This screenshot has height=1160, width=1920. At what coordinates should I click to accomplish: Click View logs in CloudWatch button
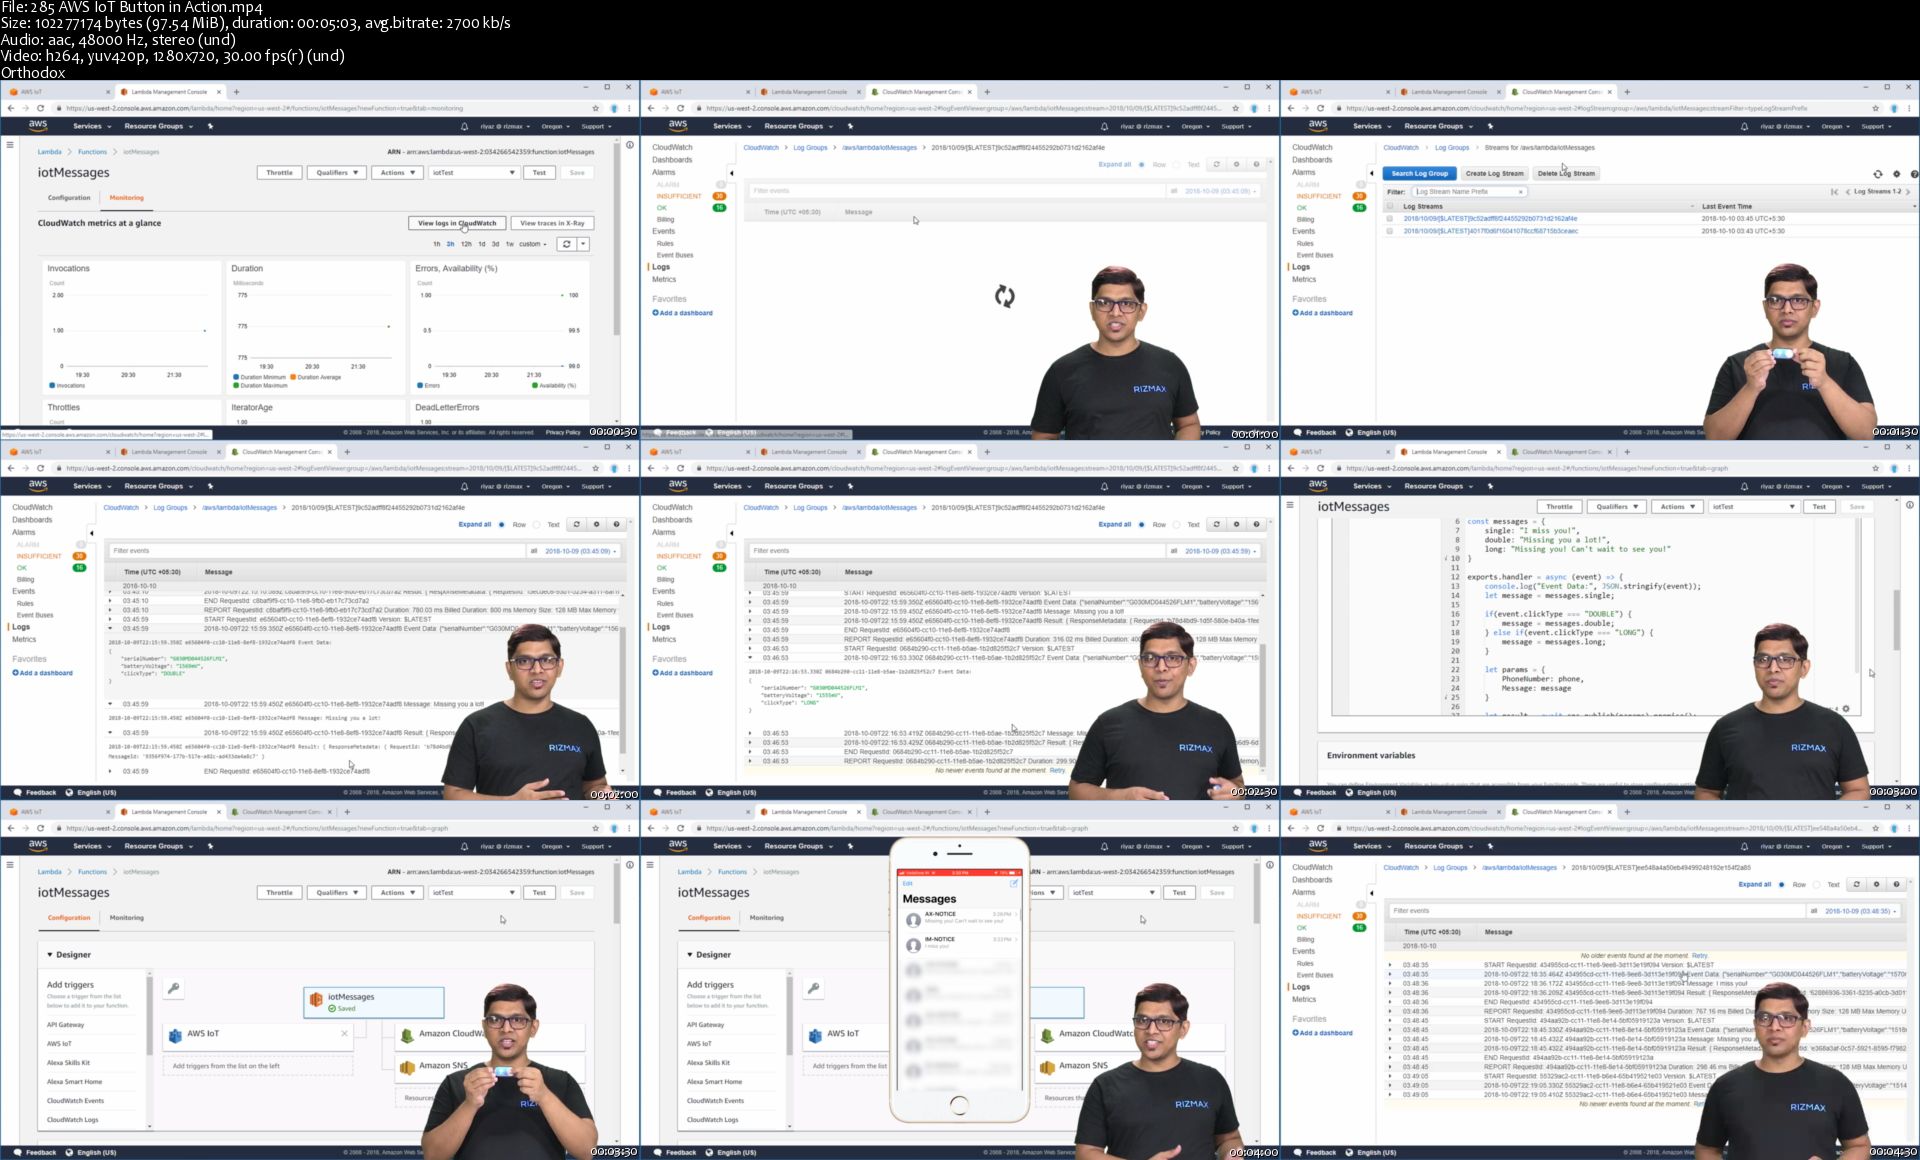(x=457, y=223)
